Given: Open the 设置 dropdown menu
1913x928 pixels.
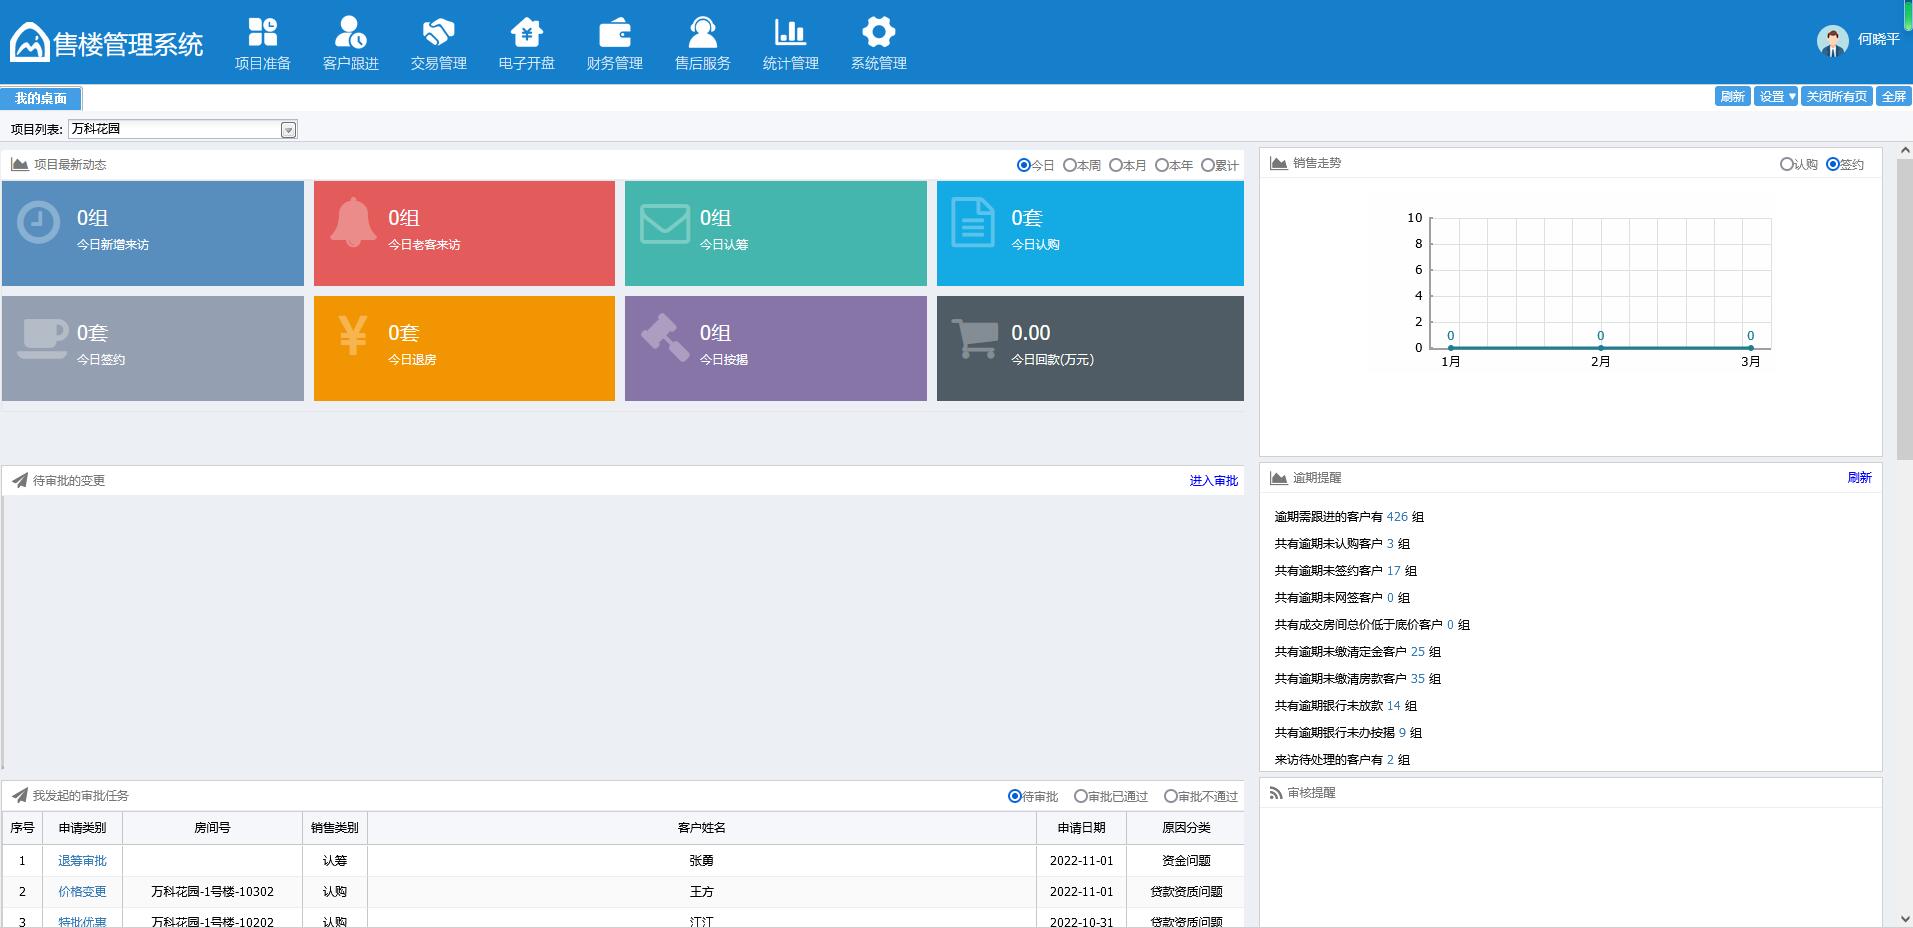Looking at the screenshot, I should click(1776, 97).
